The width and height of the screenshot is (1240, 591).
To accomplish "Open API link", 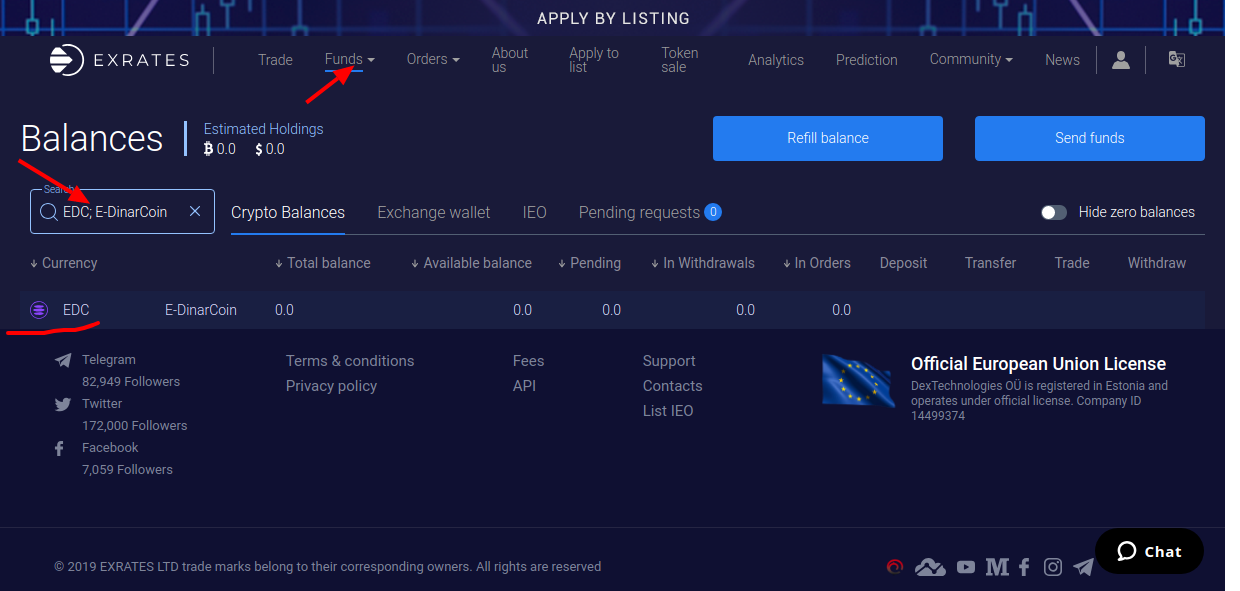I will pyautogui.click(x=524, y=386).
